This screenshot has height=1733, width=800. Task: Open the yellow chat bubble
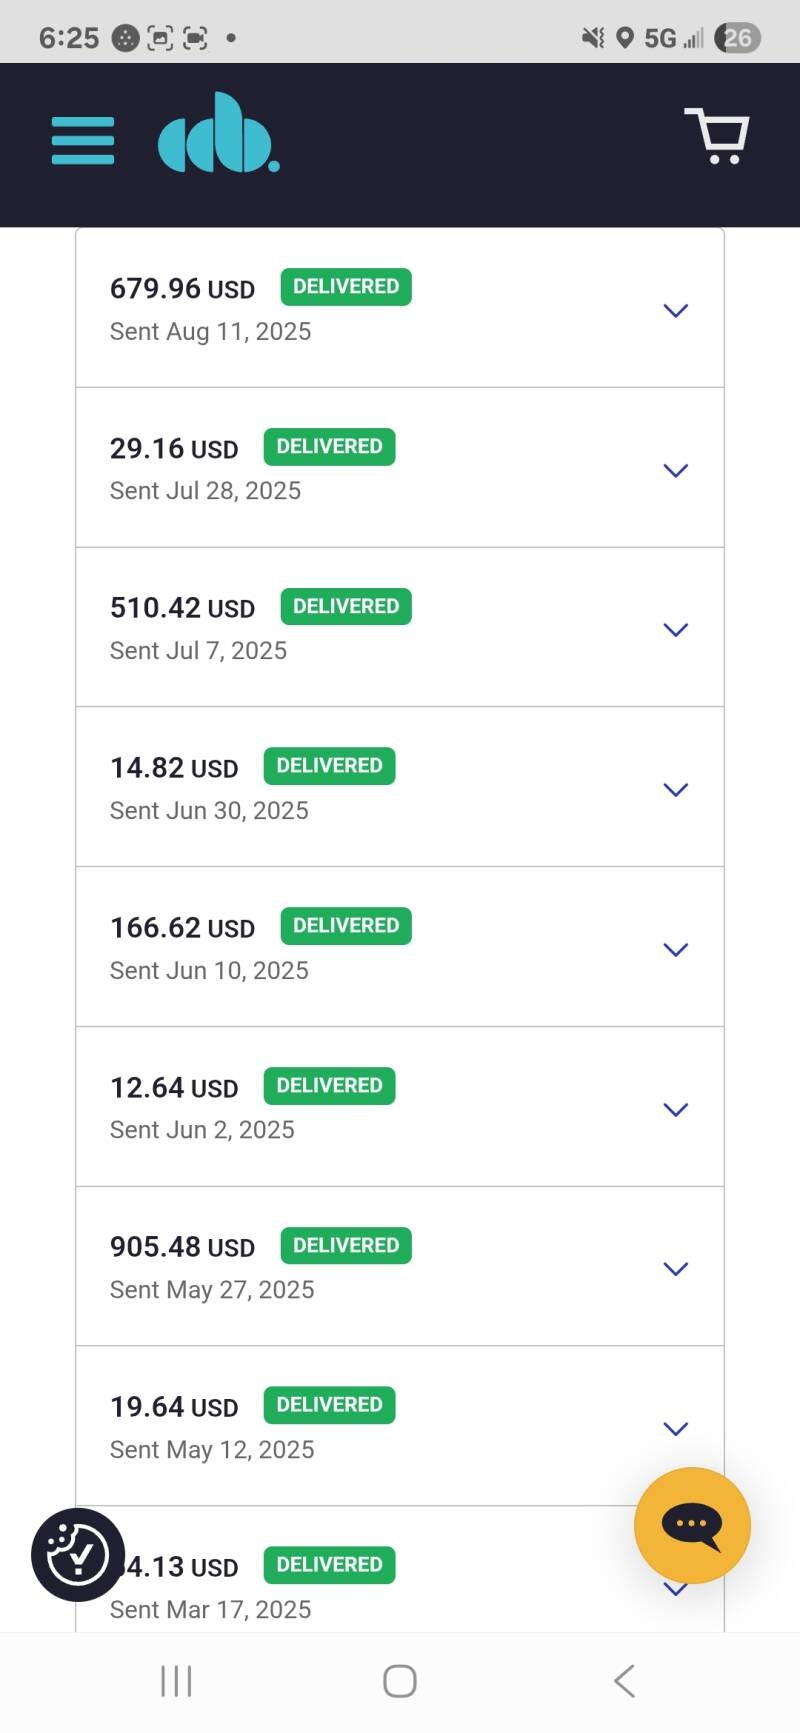click(x=691, y=1524)
